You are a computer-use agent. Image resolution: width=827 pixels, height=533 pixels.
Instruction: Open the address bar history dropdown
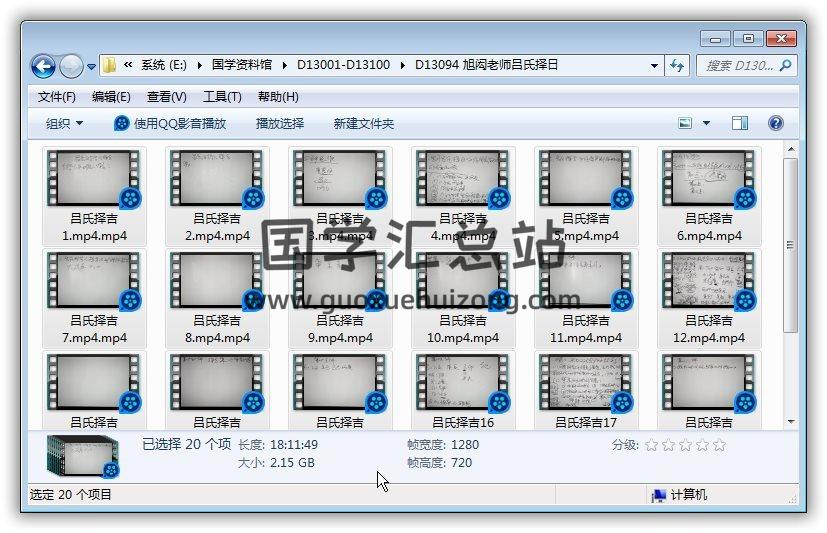click(x=654, y=66)
